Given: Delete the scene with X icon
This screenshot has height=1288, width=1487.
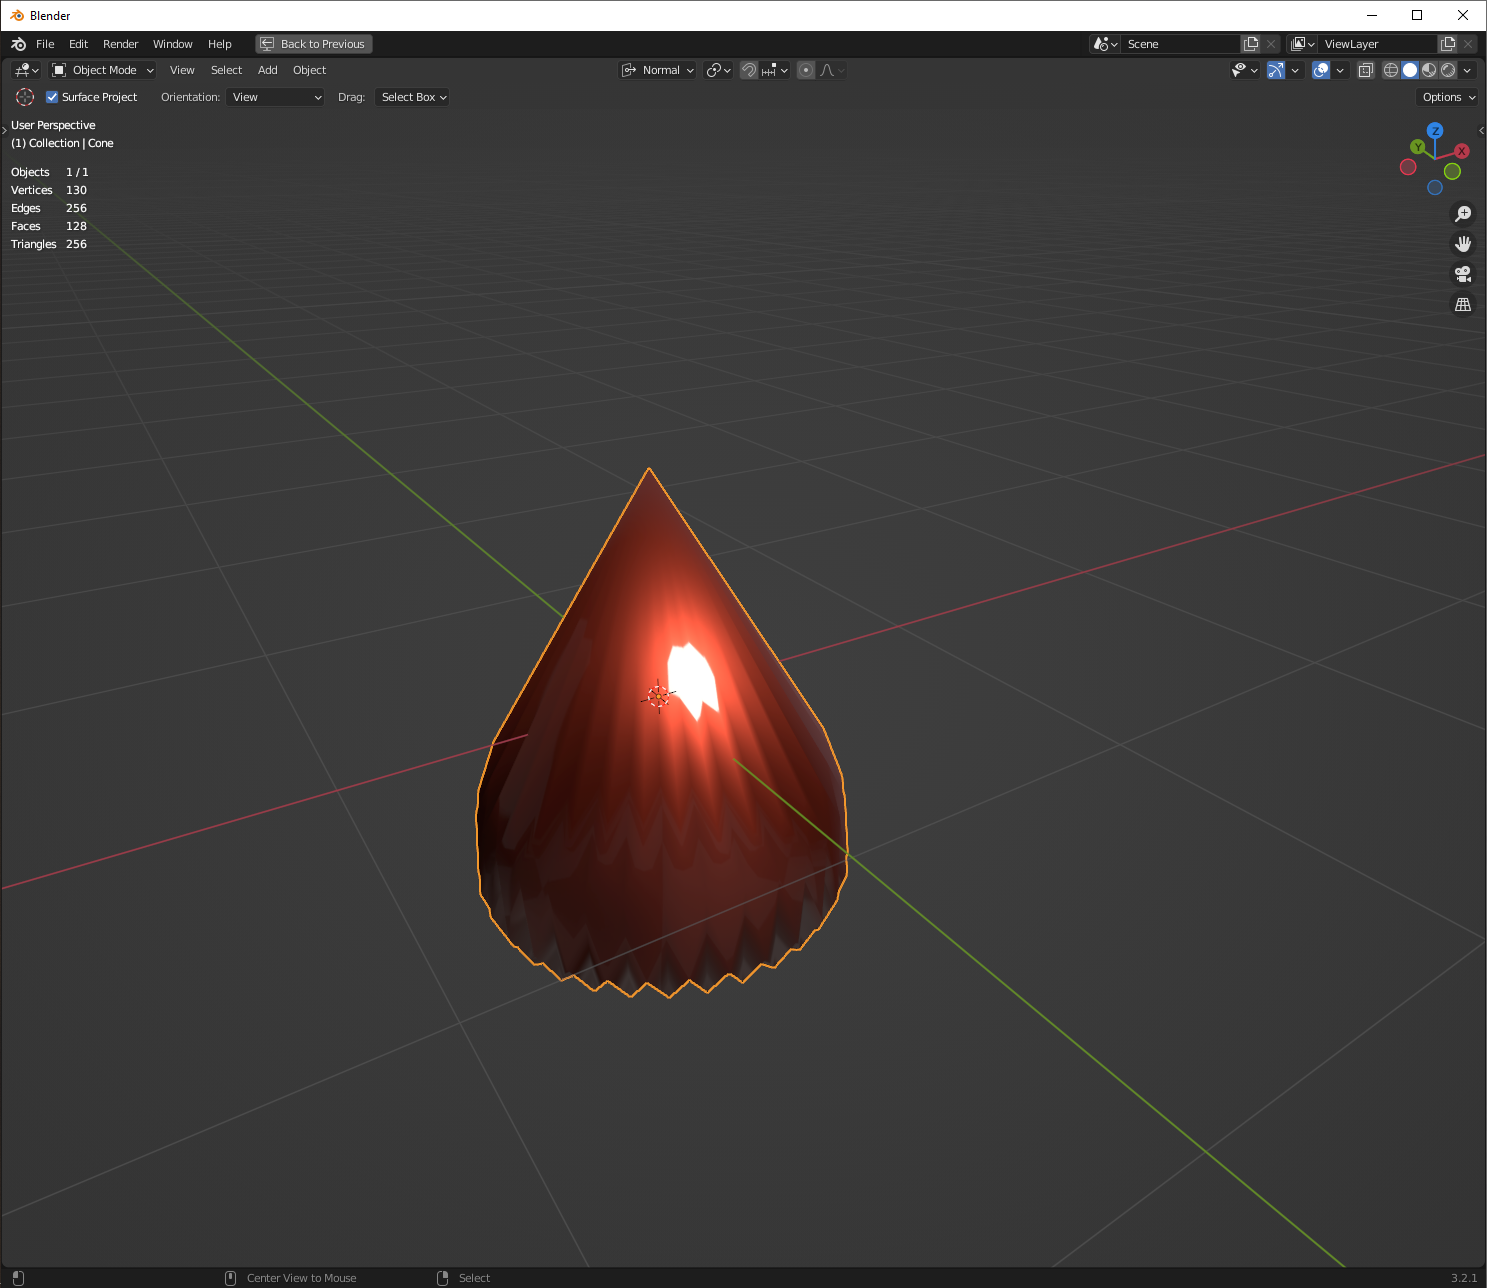Looking at the screenshot, I should point(1271,44).
